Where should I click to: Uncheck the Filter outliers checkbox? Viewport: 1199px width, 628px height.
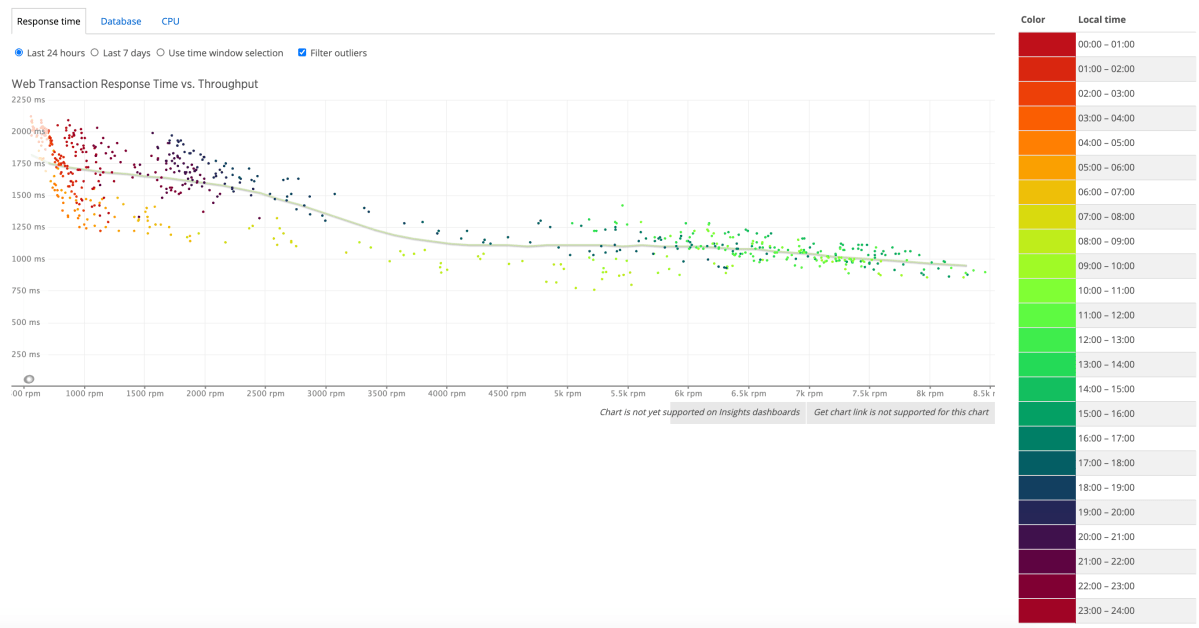(x=302, y=52)
